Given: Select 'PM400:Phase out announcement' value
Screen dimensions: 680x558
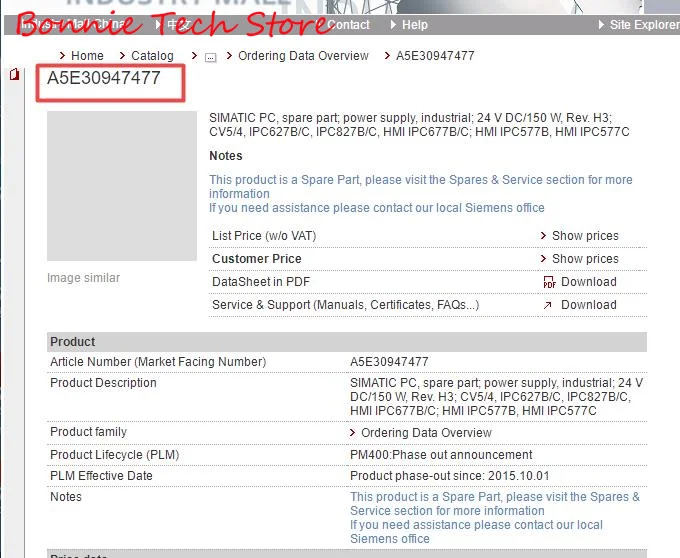Looking at the screenshot, I should [441, 454].
